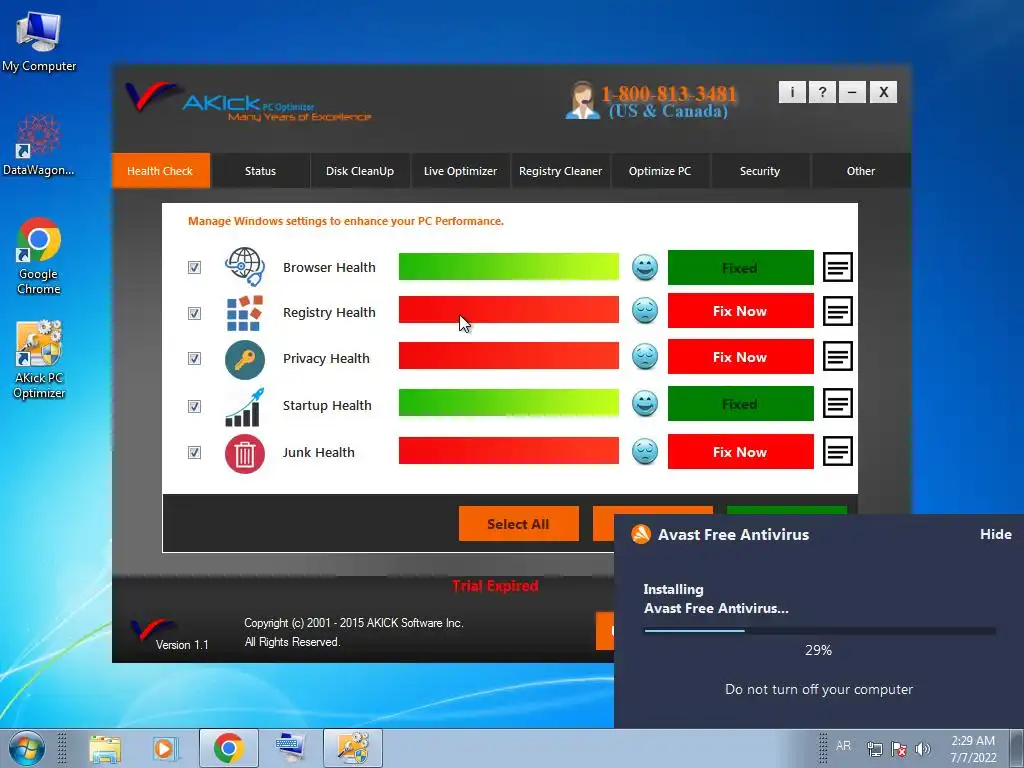
Task: Open the Registry Health details report icon
Action: coord(837,312)
